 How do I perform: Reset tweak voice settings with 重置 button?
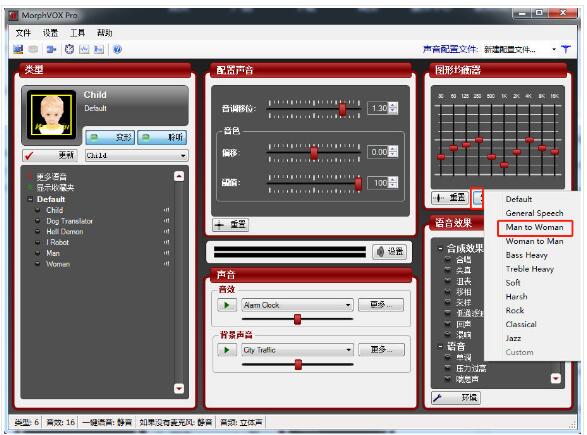(231, 225)
